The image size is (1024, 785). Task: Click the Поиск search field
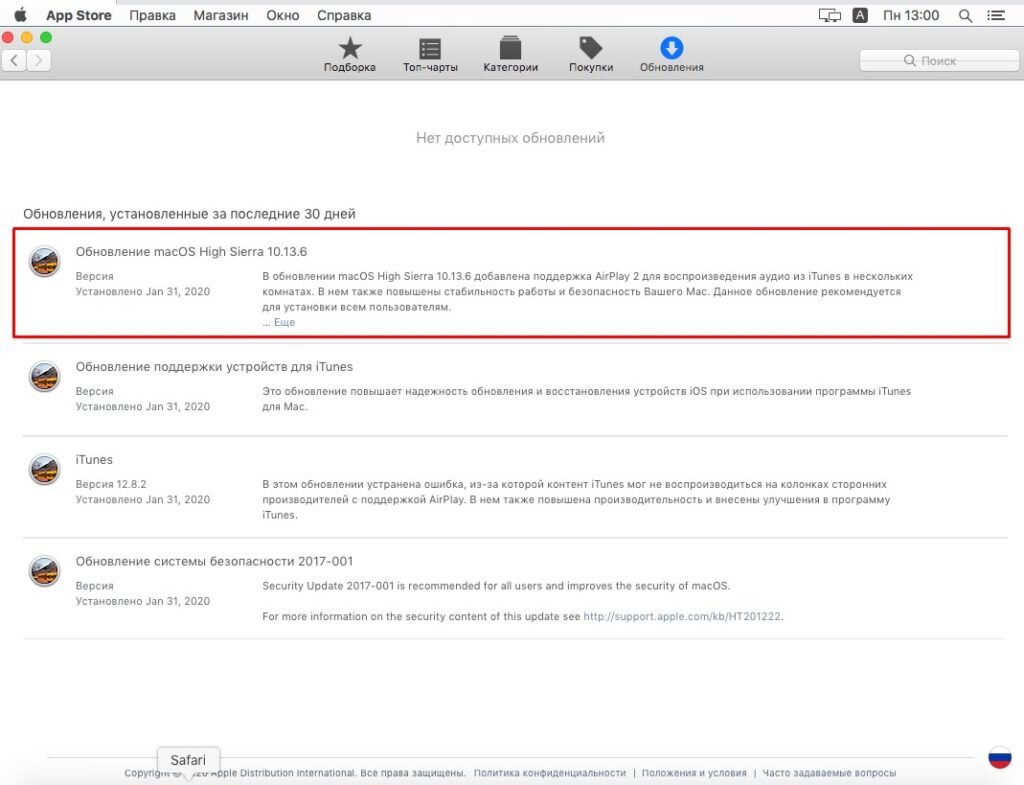coord(938,60)
